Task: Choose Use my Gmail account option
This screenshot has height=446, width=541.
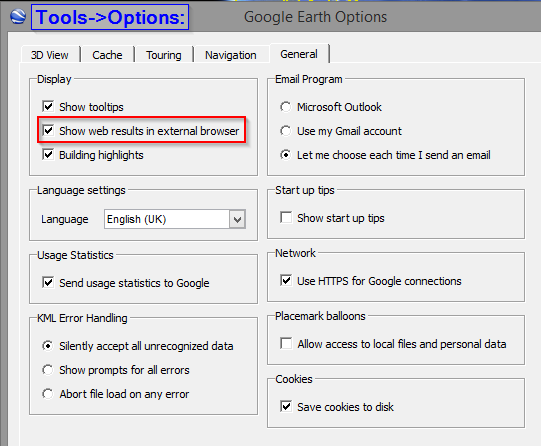Action: coord(285,131)
